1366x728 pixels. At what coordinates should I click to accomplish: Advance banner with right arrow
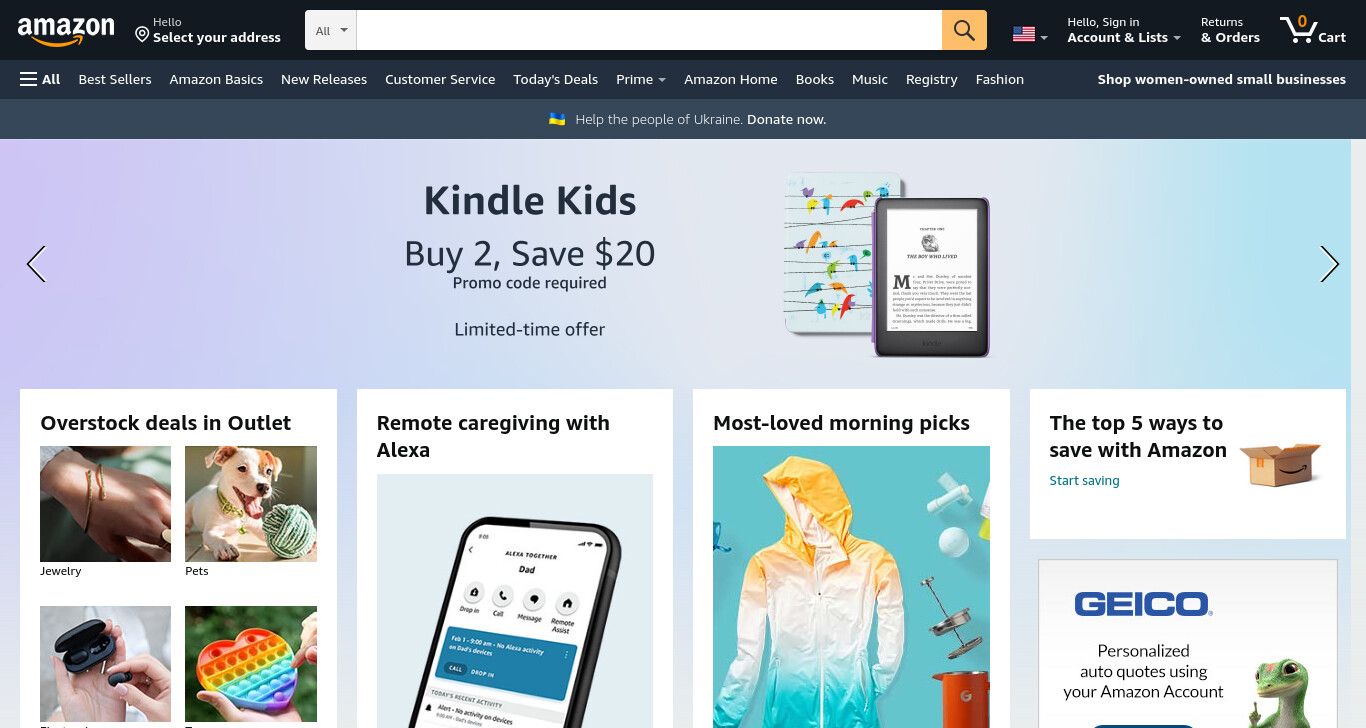tap(1329, 264)
